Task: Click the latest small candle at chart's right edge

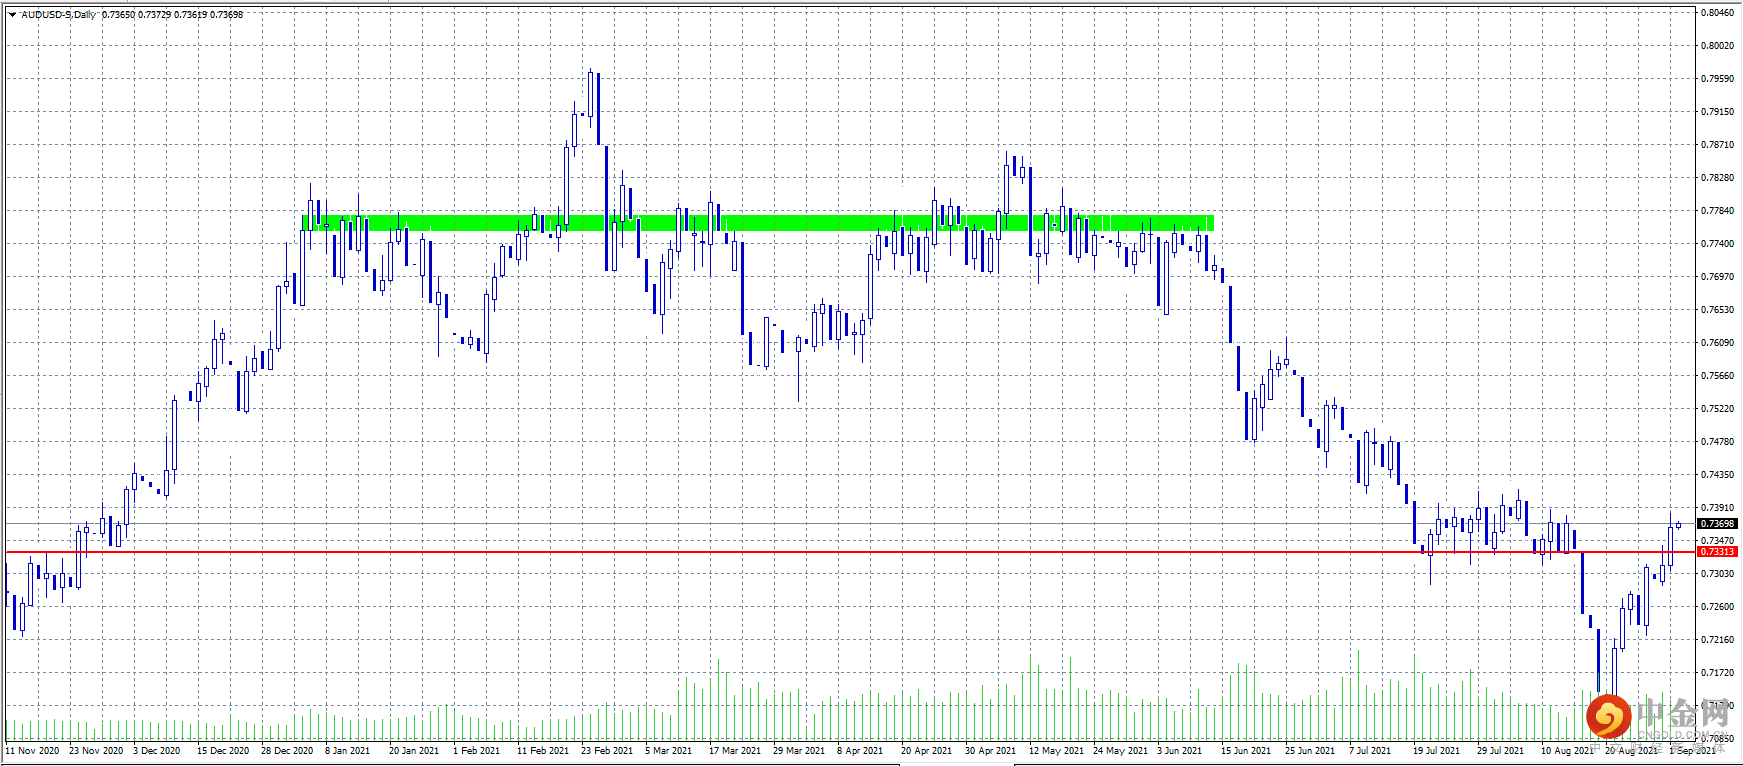Action: click(x=1678, y=525)
